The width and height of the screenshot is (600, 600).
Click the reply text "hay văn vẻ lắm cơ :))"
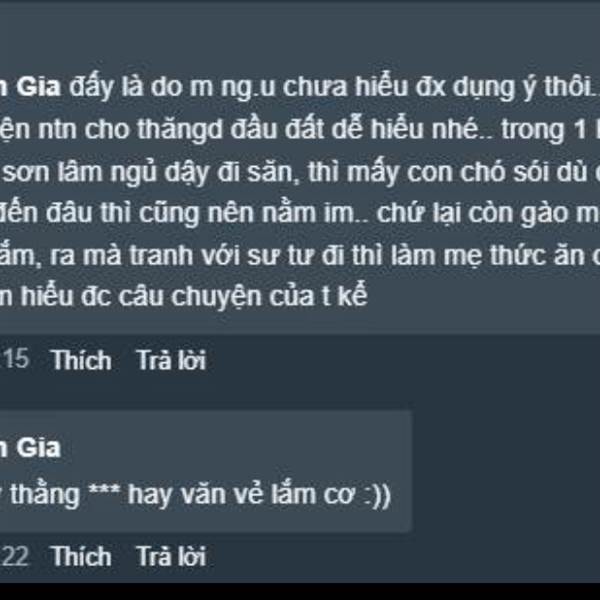point(259,495)
